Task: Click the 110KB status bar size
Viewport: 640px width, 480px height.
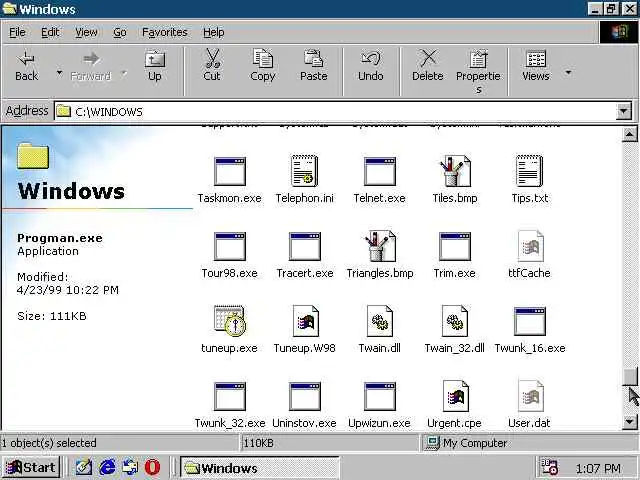Action: 258,443
